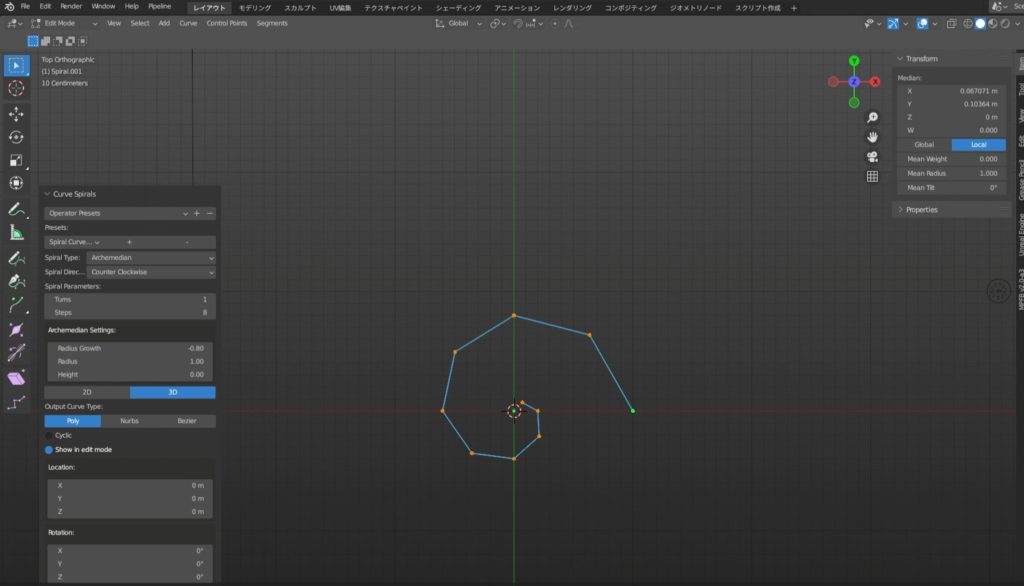1024x586 pixels.
Task: Select the Cursor tool in the toolbar
Action: click(16, 89)
